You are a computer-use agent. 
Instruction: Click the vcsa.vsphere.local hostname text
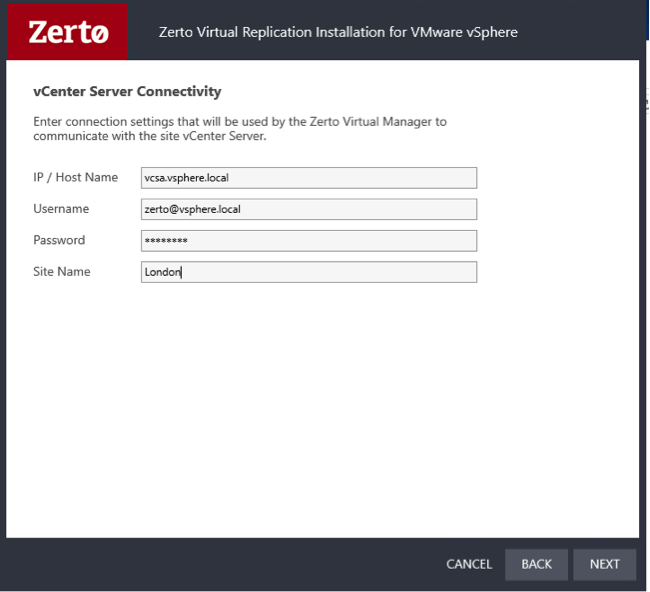pyautogui.click(x=188, y=178)
